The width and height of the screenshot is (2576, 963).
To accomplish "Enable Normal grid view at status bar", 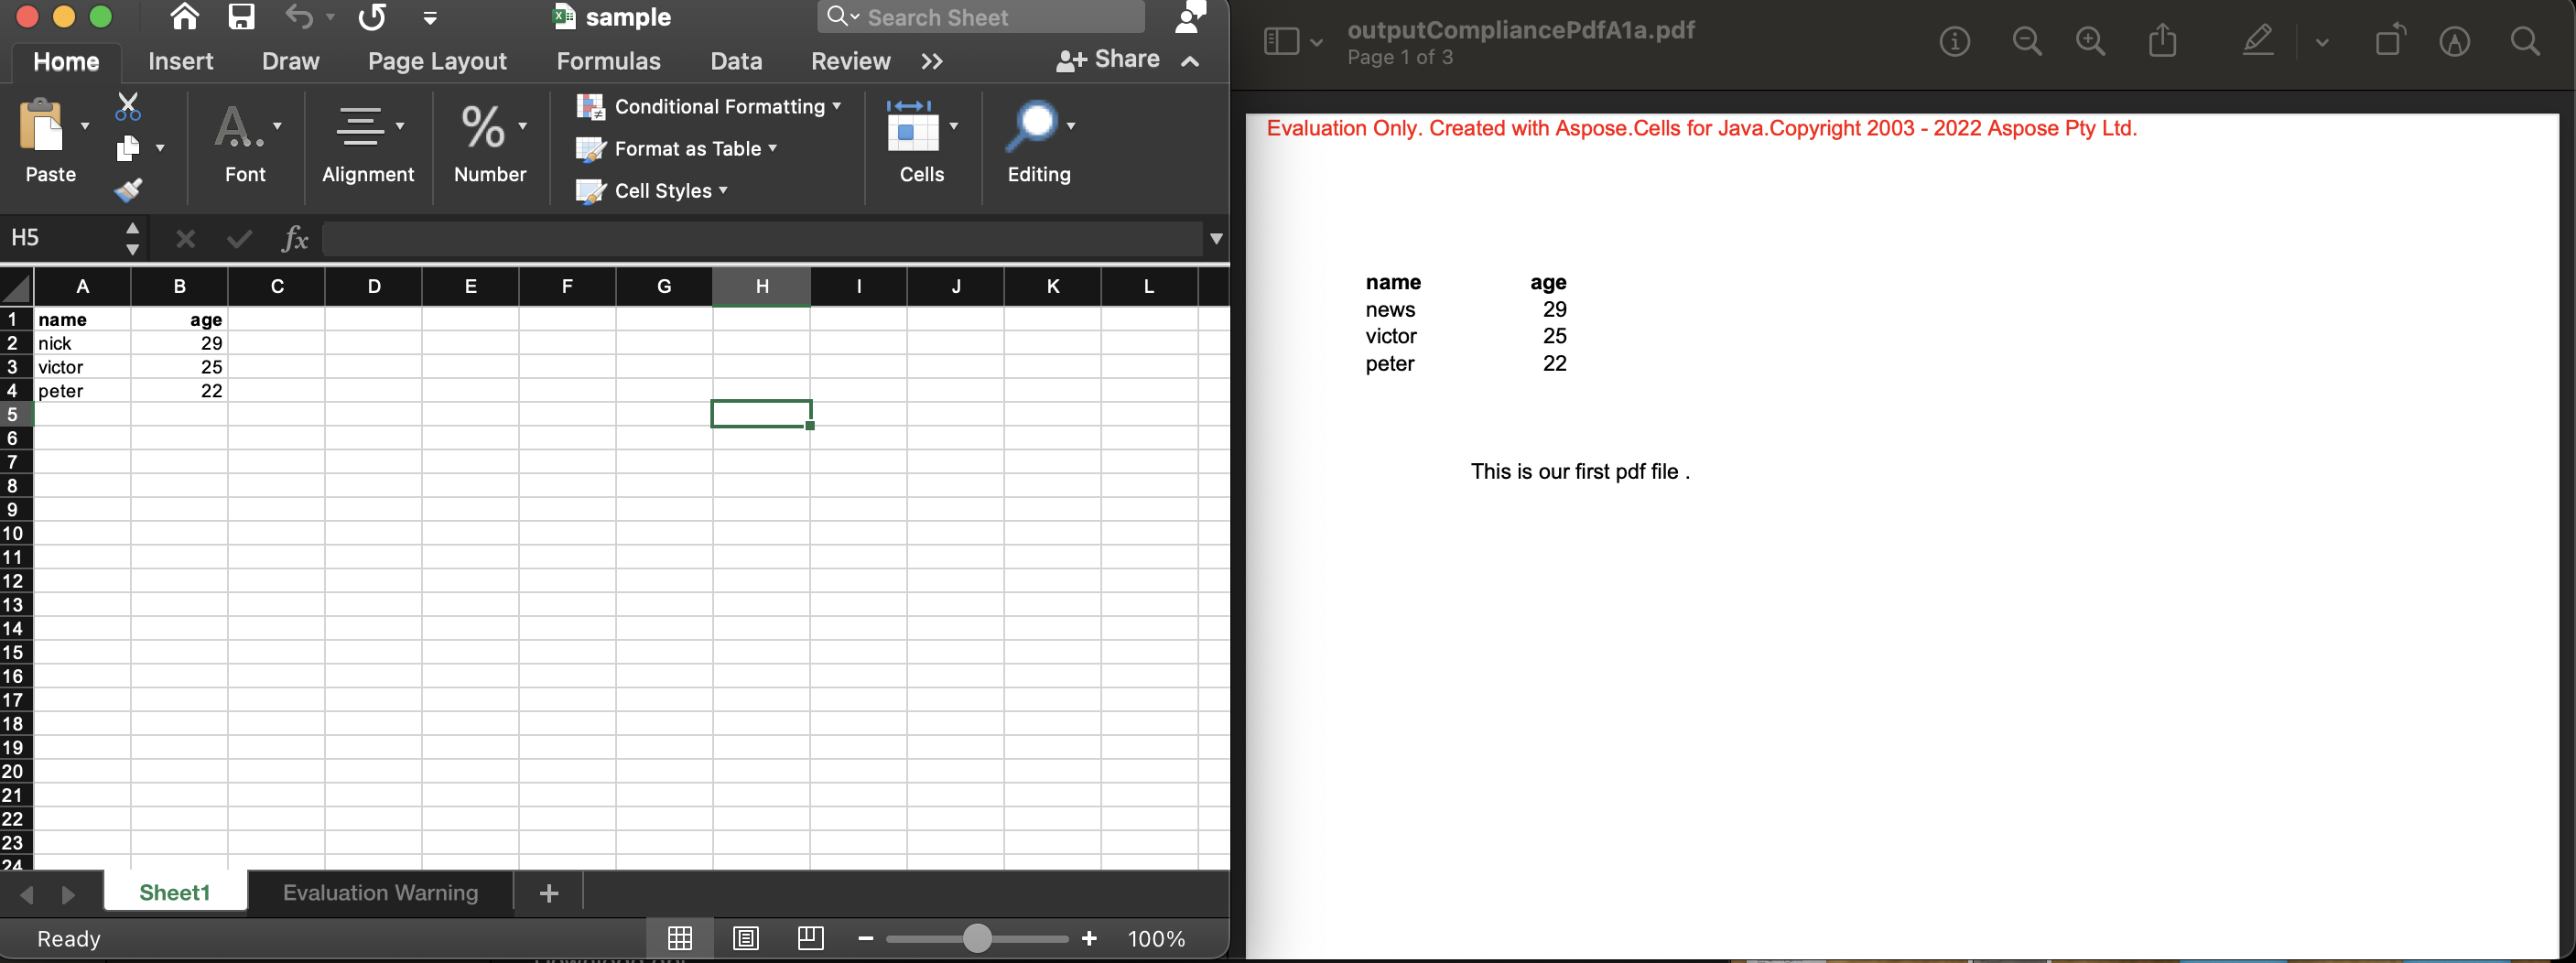I will 680,938.
